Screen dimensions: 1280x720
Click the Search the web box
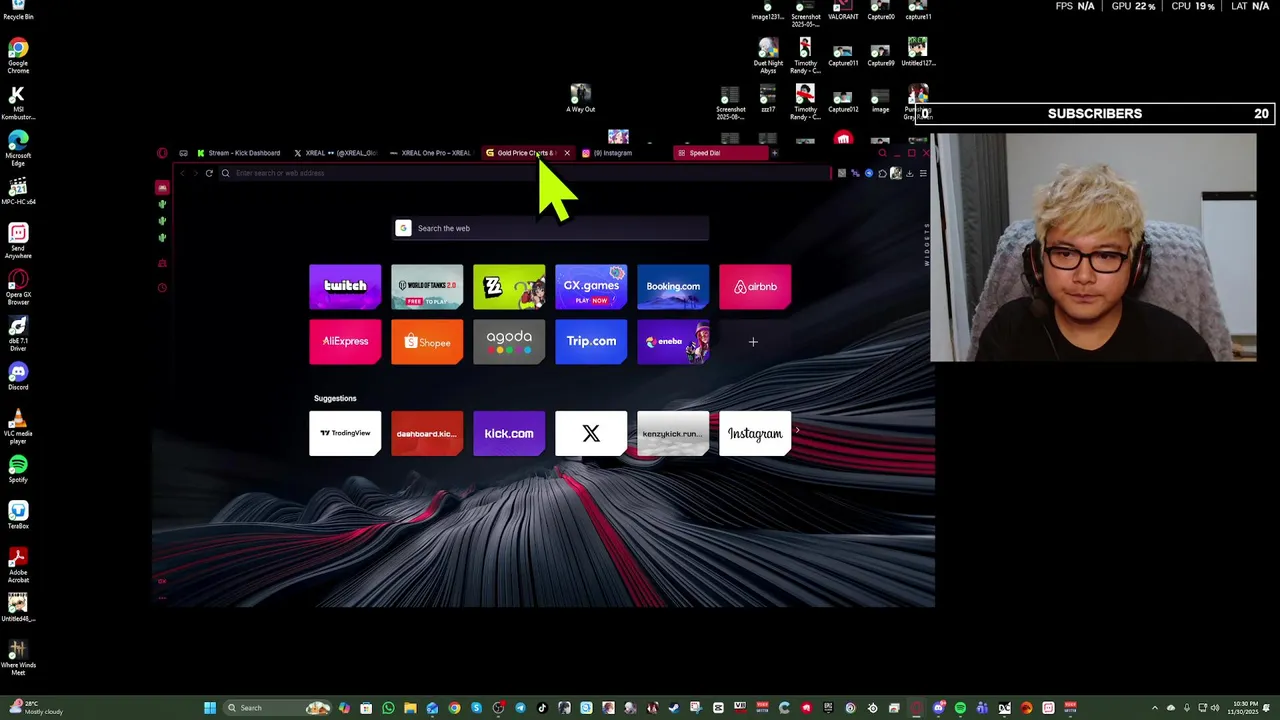pos(551,228)
